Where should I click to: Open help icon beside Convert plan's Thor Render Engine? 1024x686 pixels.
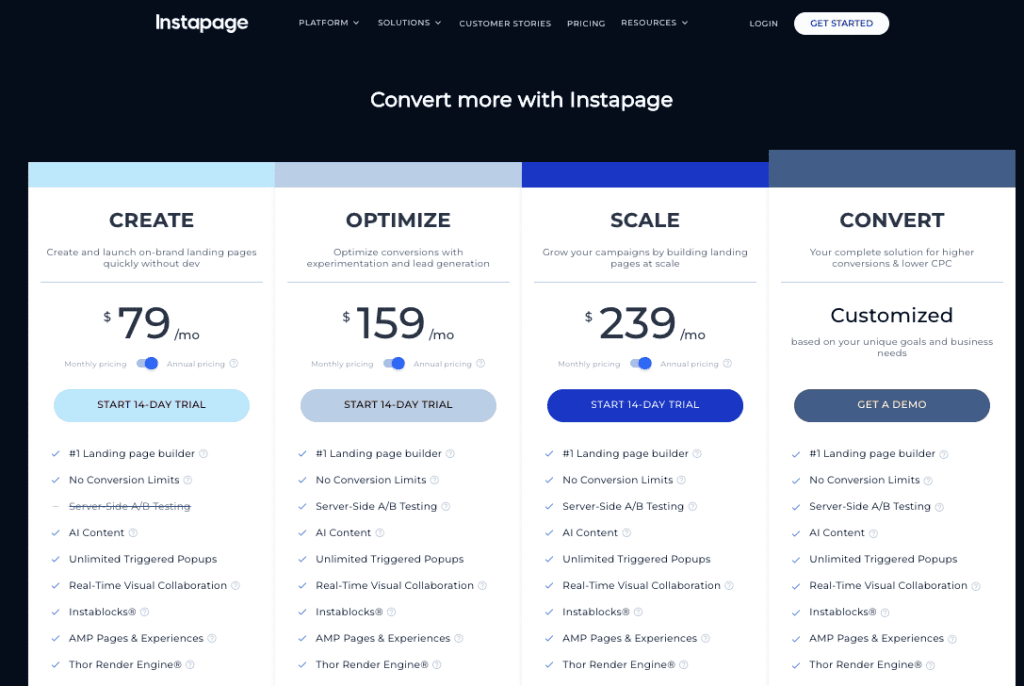click(x=930, y=665)
